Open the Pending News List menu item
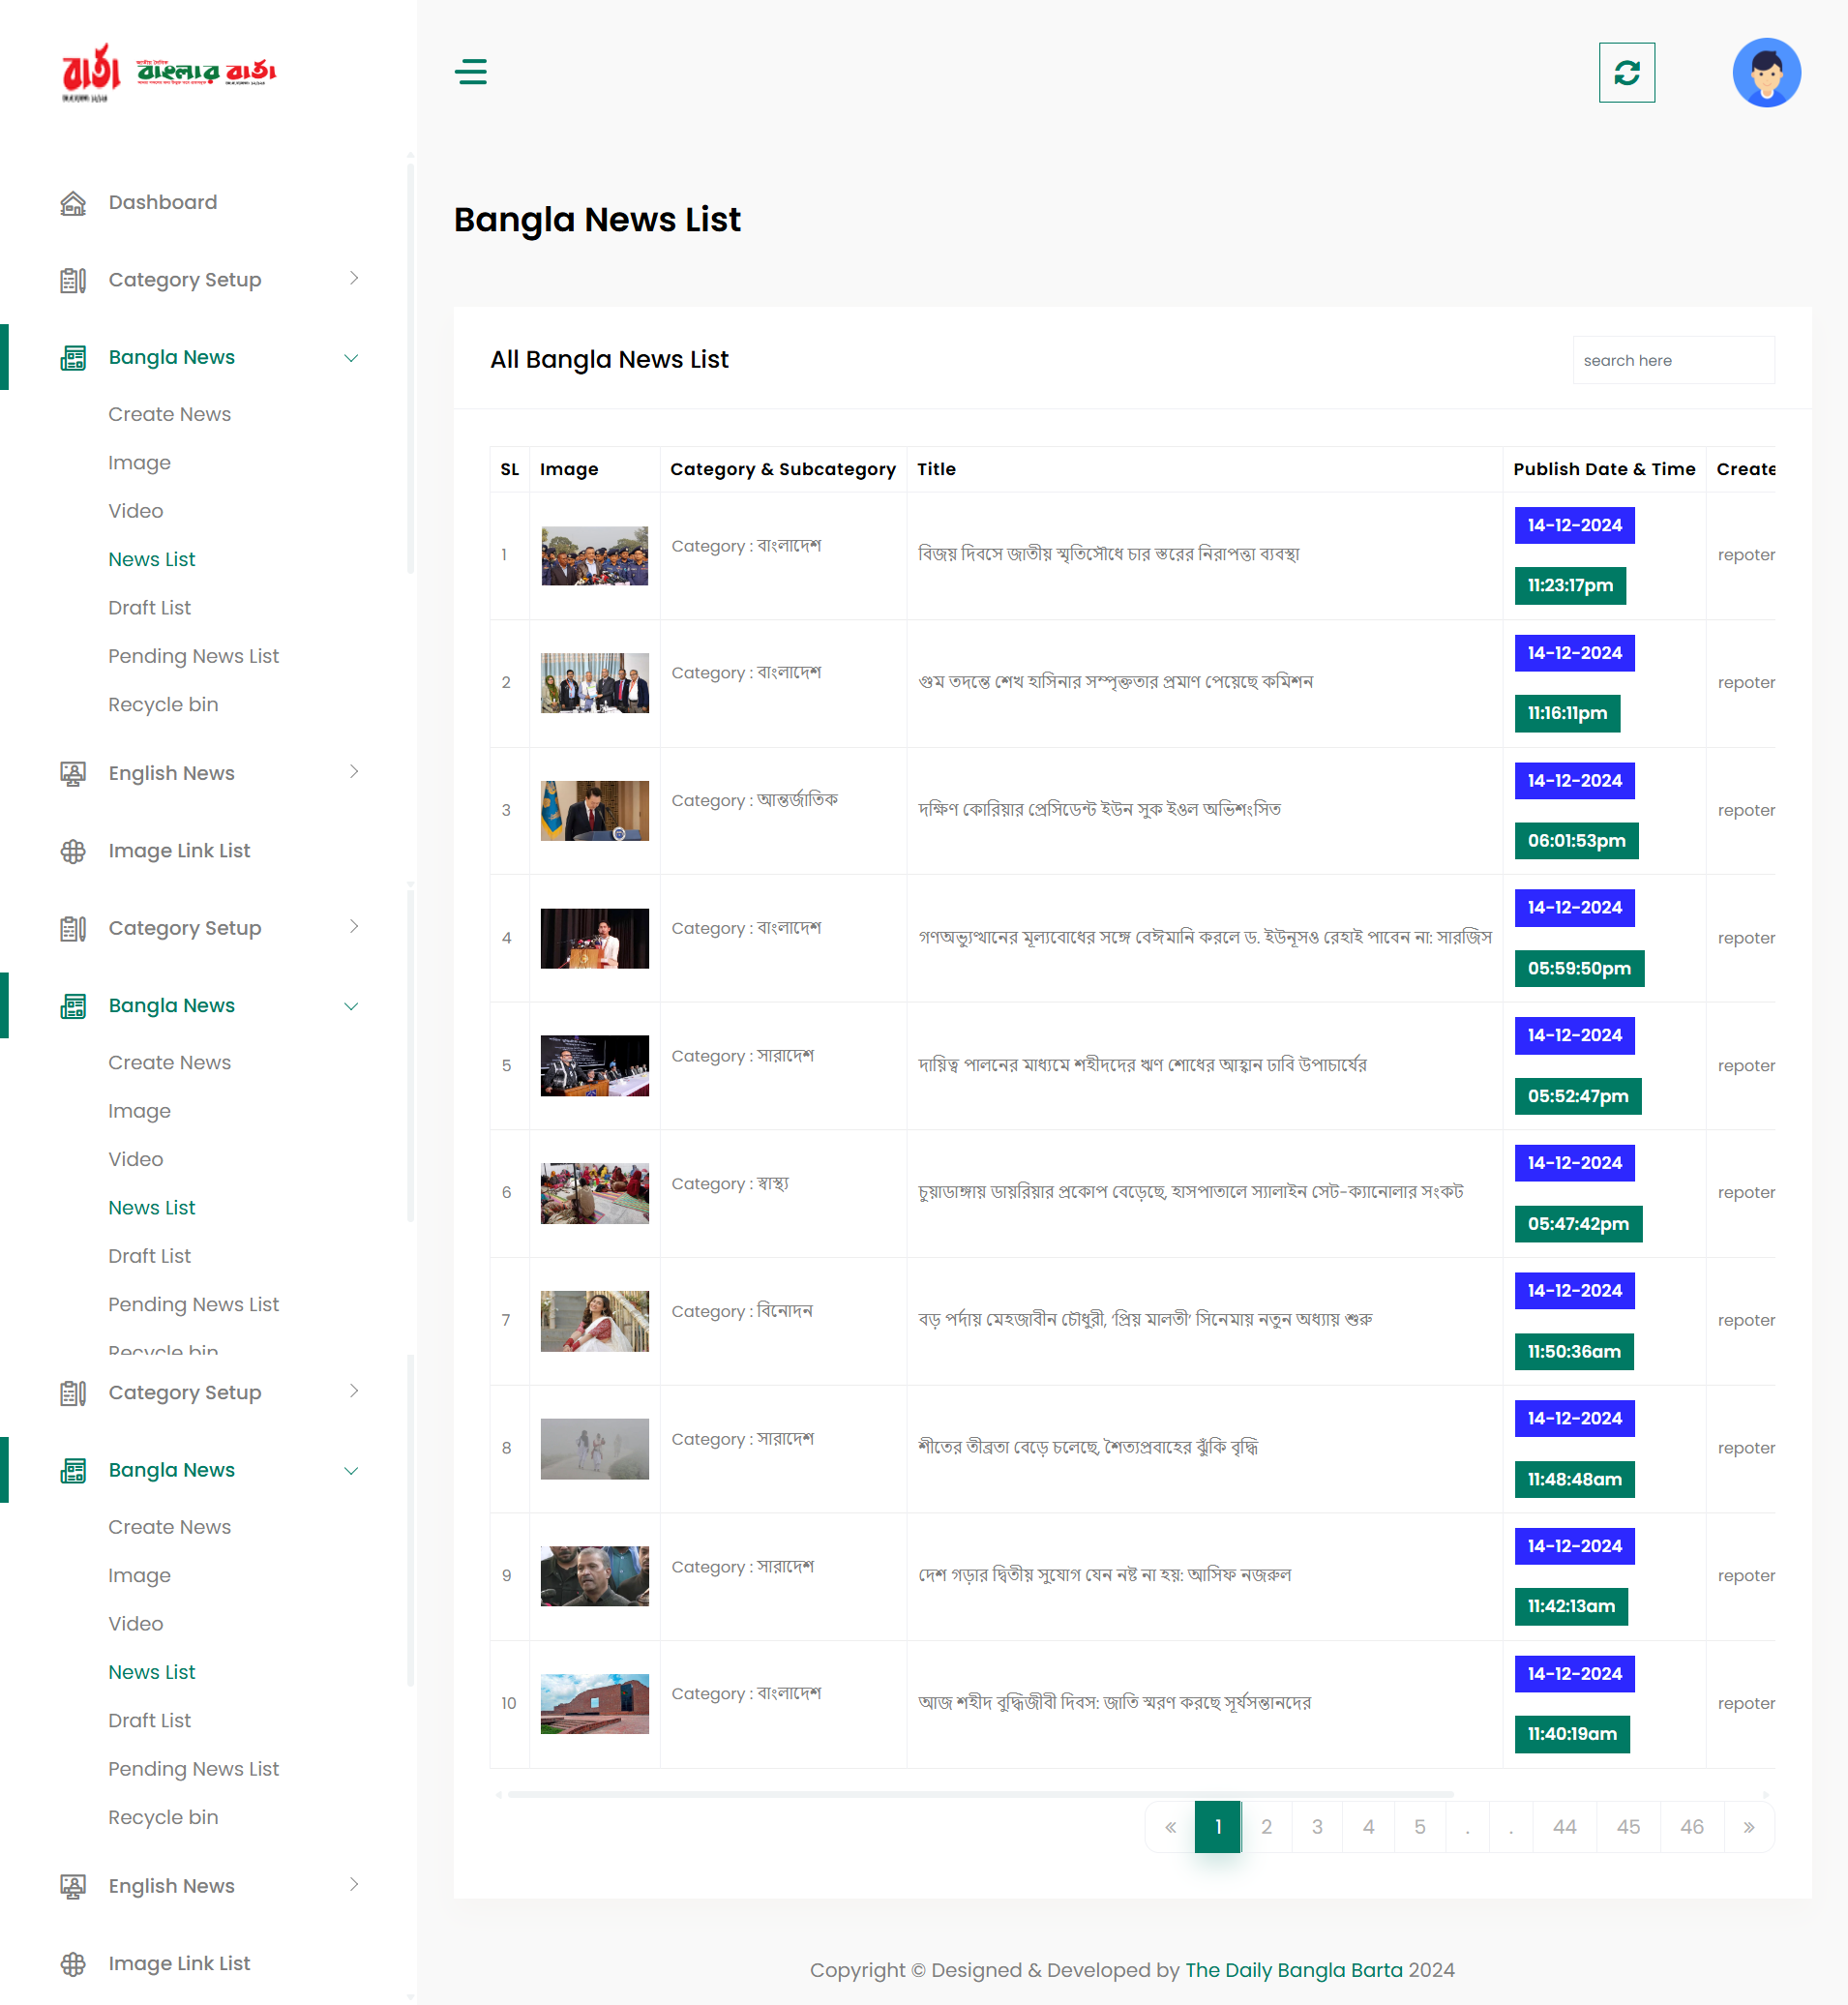 tap(193, 656)
